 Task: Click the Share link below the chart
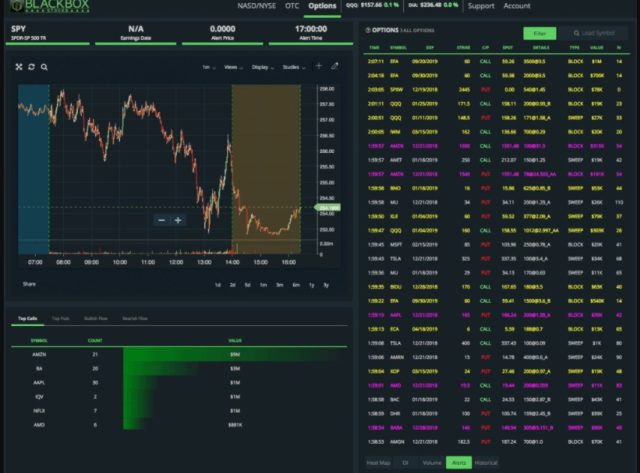tap(29, 284)
